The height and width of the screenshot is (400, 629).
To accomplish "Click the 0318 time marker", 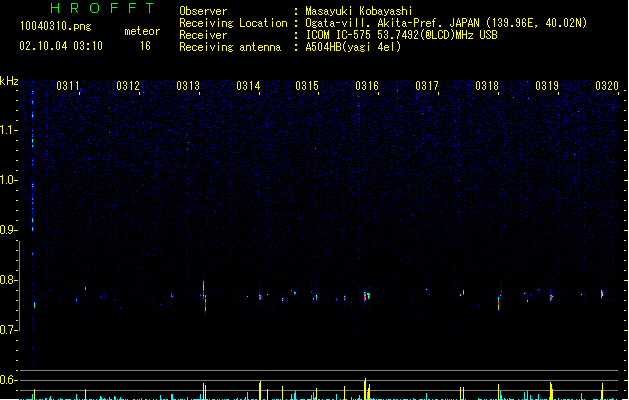I will tap(487, 86).
